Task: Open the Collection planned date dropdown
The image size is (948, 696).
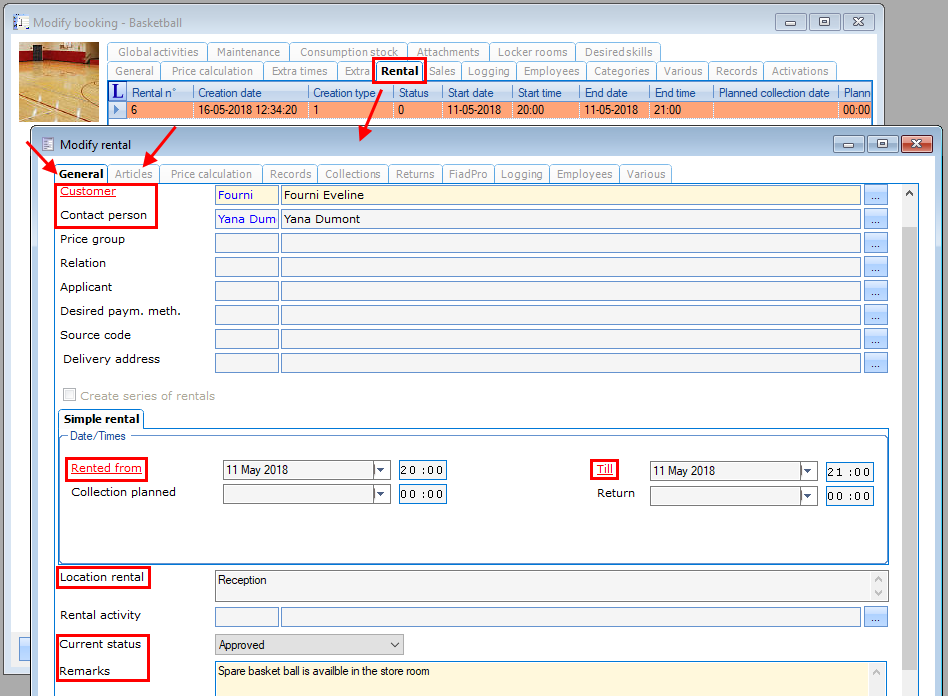Action: coord(381,494)
